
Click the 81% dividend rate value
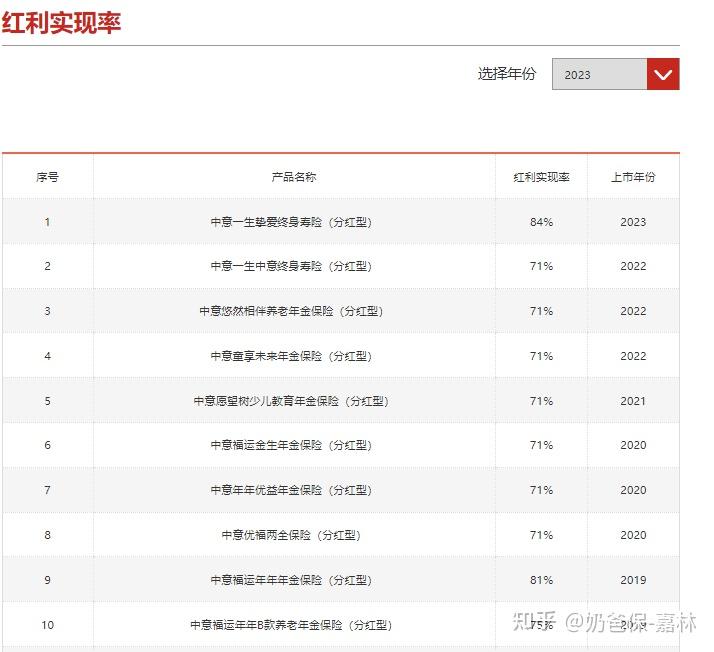click(541, 580)
